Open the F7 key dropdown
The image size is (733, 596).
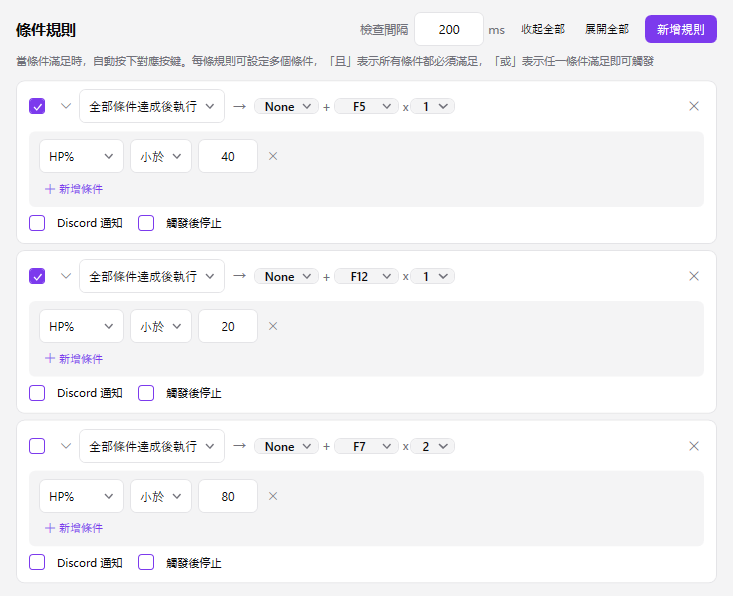coord(366,446)
